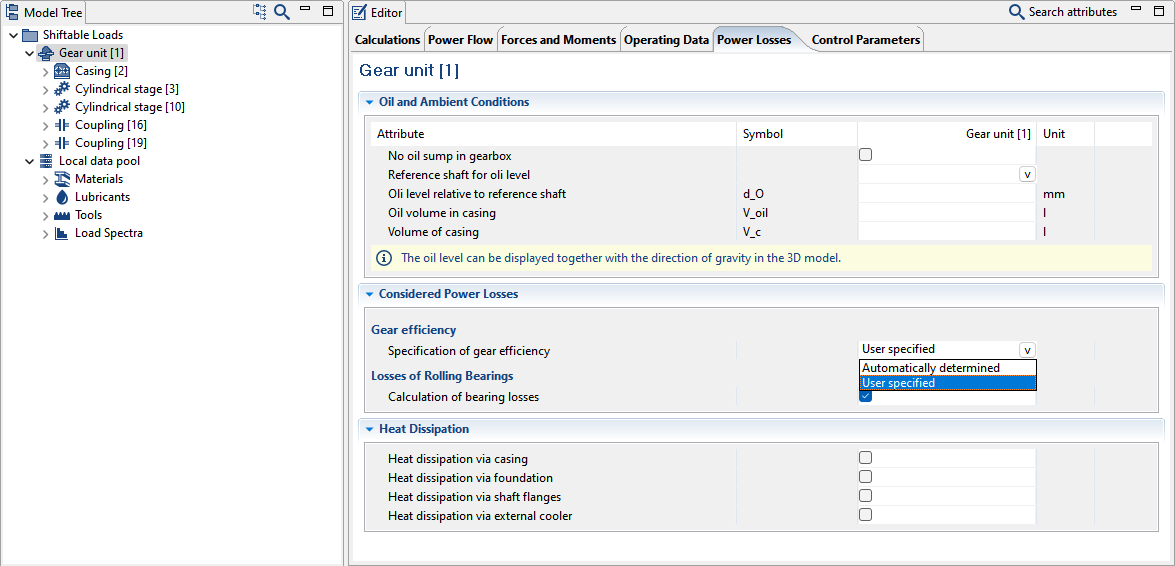Click the Casing [2] icon
The width and height of the screenshot is (1175, 566).
coord(62,70)
